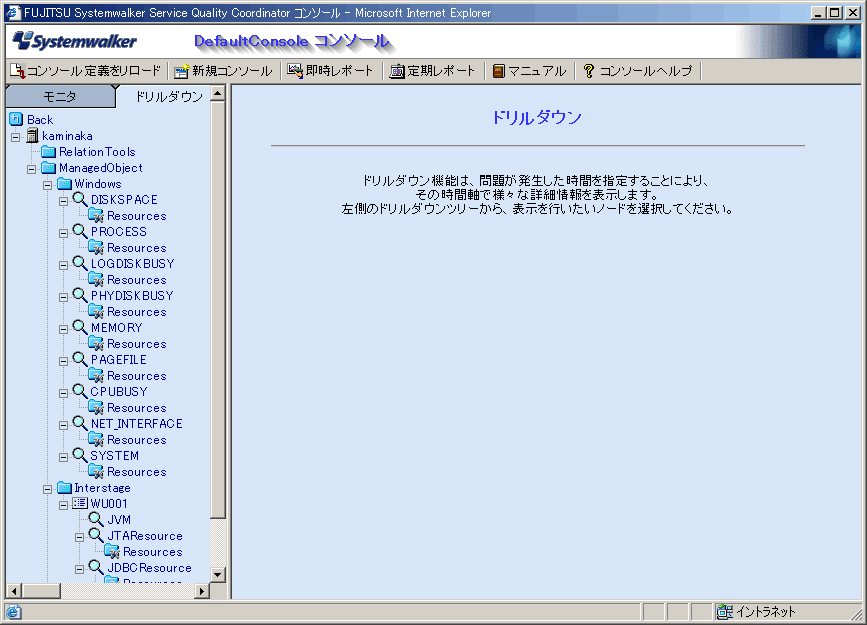Collapse the NET_INTERFACE node

coord(64,425)
